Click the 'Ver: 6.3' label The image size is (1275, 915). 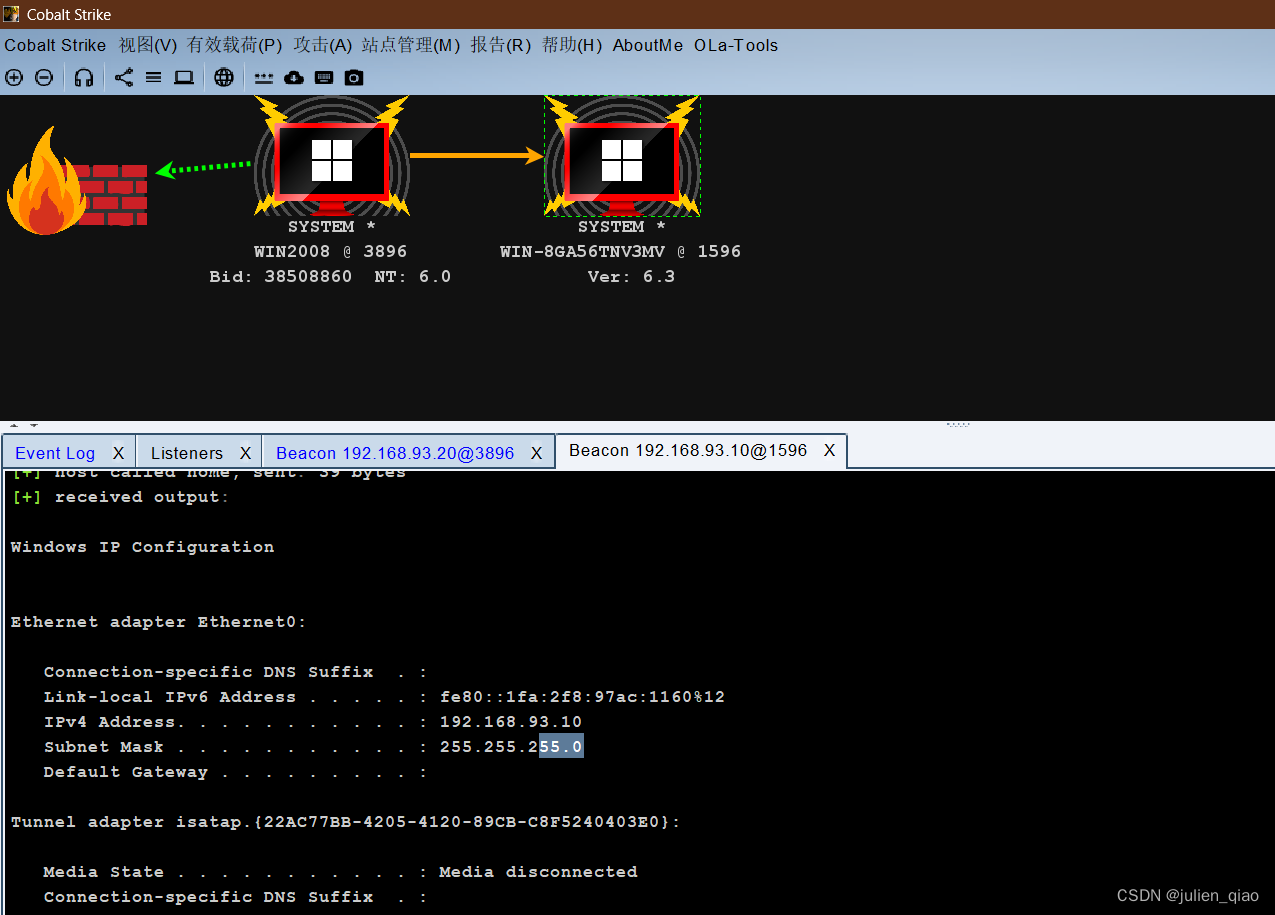631,277
